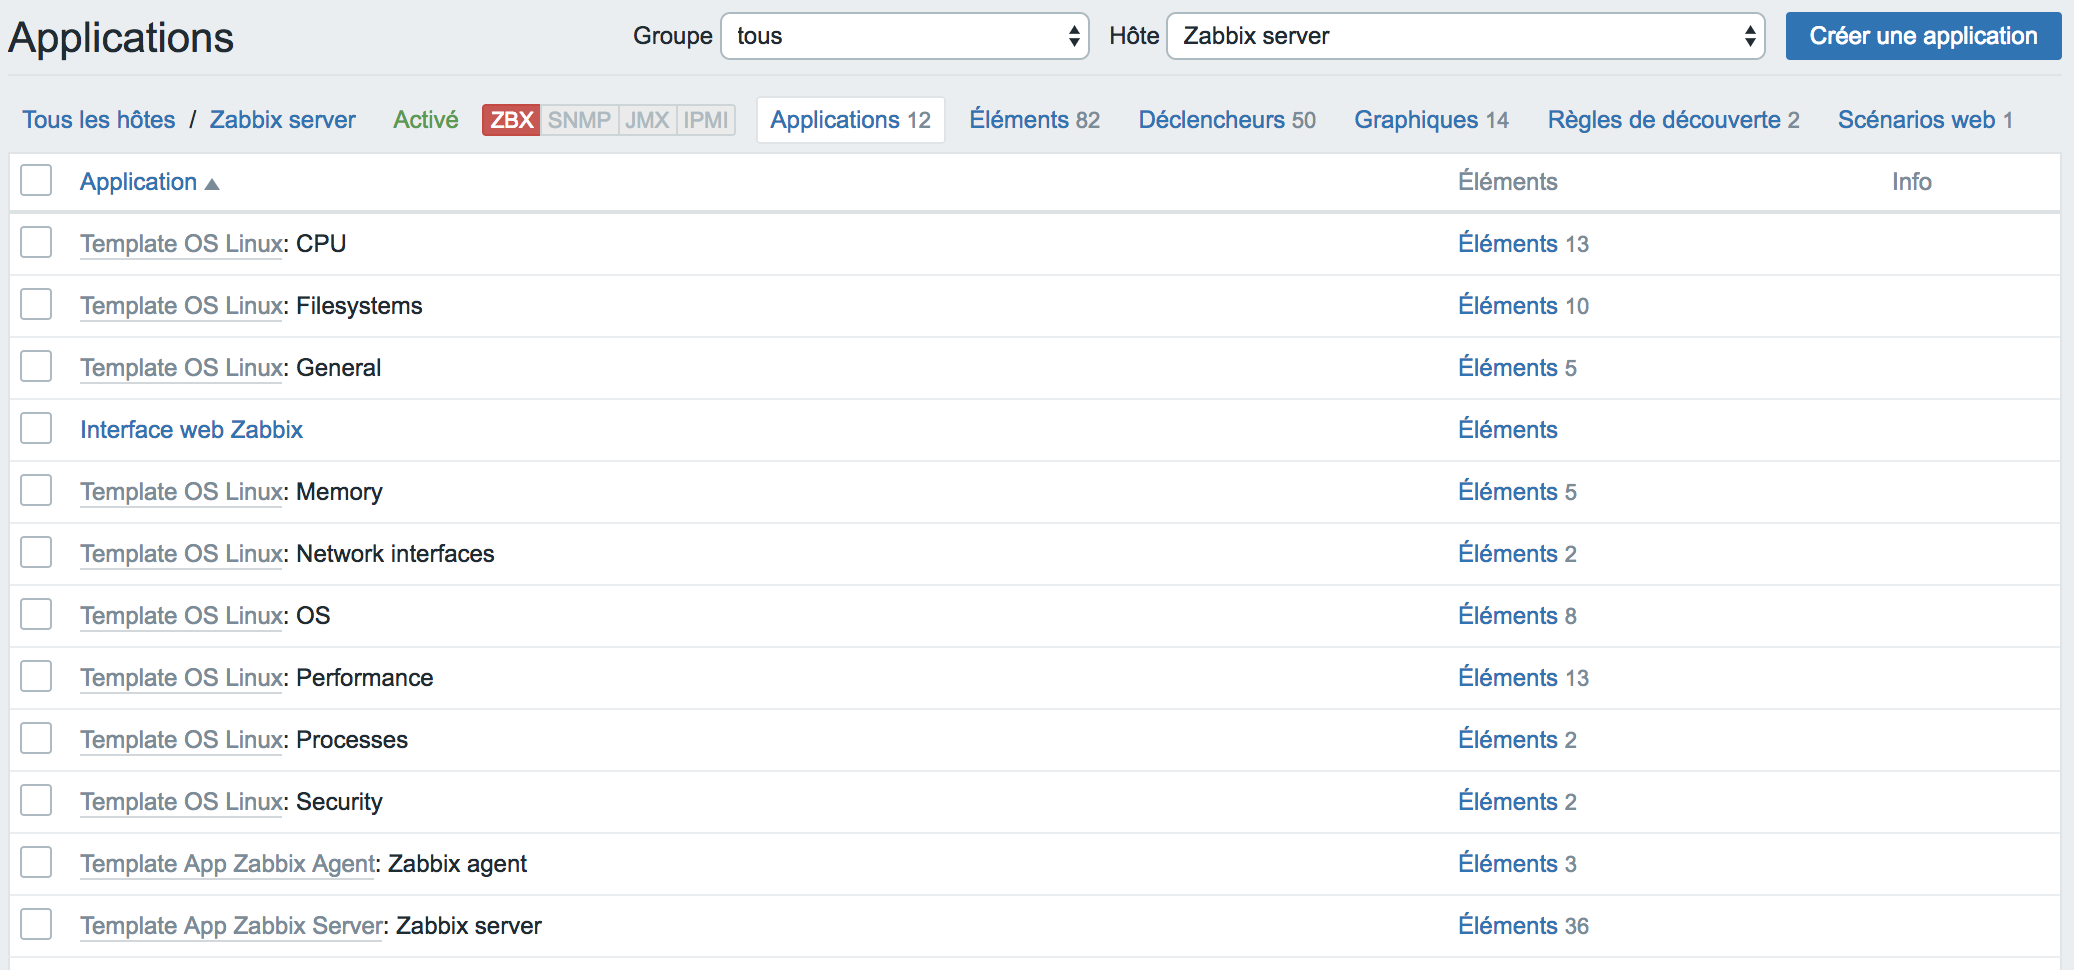The height and width of the screenshot is (970, 2074).
Task: Tick the Processes application checkbox
Action: [x=36, y=739]
